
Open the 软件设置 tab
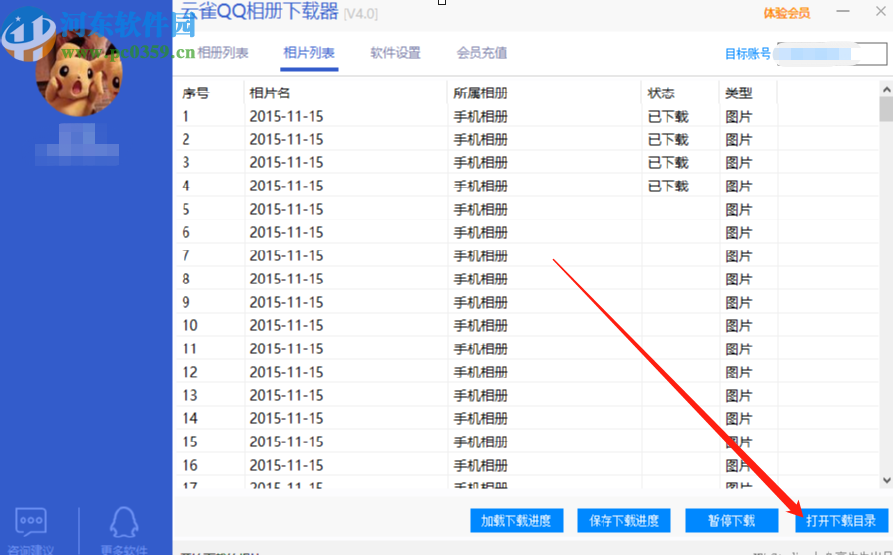click(395, 53)
